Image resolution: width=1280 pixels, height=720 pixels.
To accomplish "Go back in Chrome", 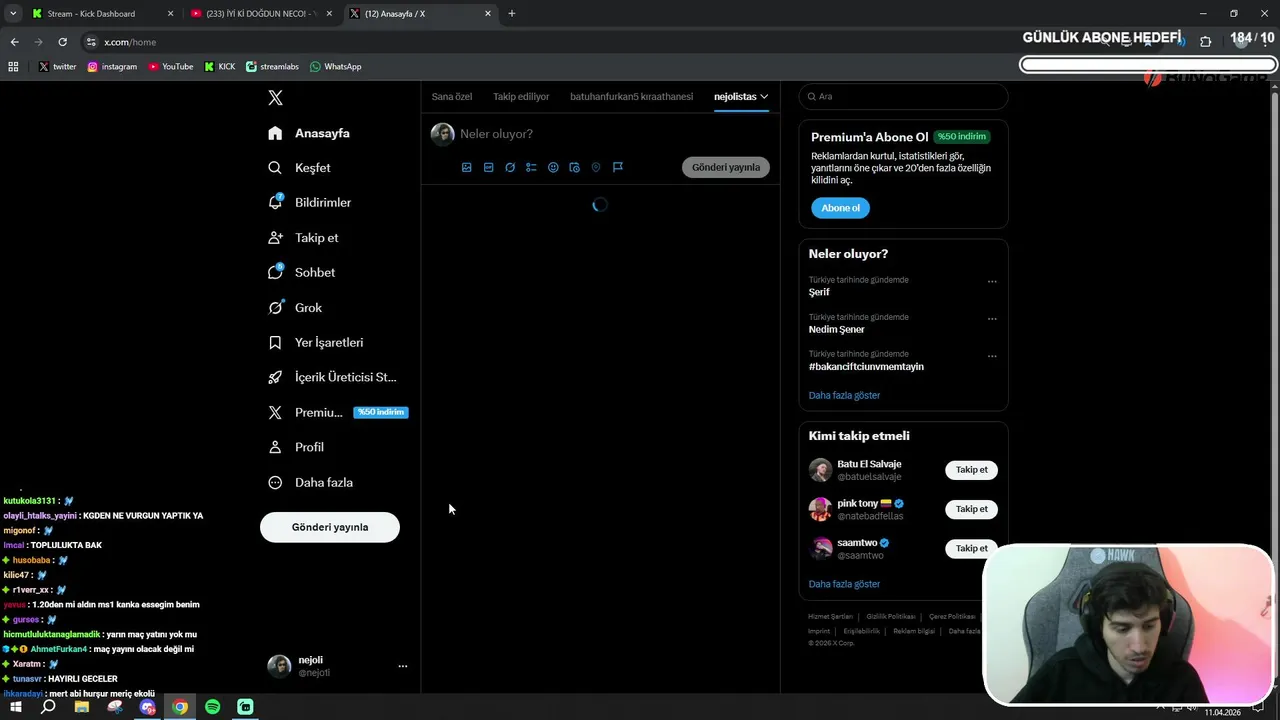I will coord(14,42).
